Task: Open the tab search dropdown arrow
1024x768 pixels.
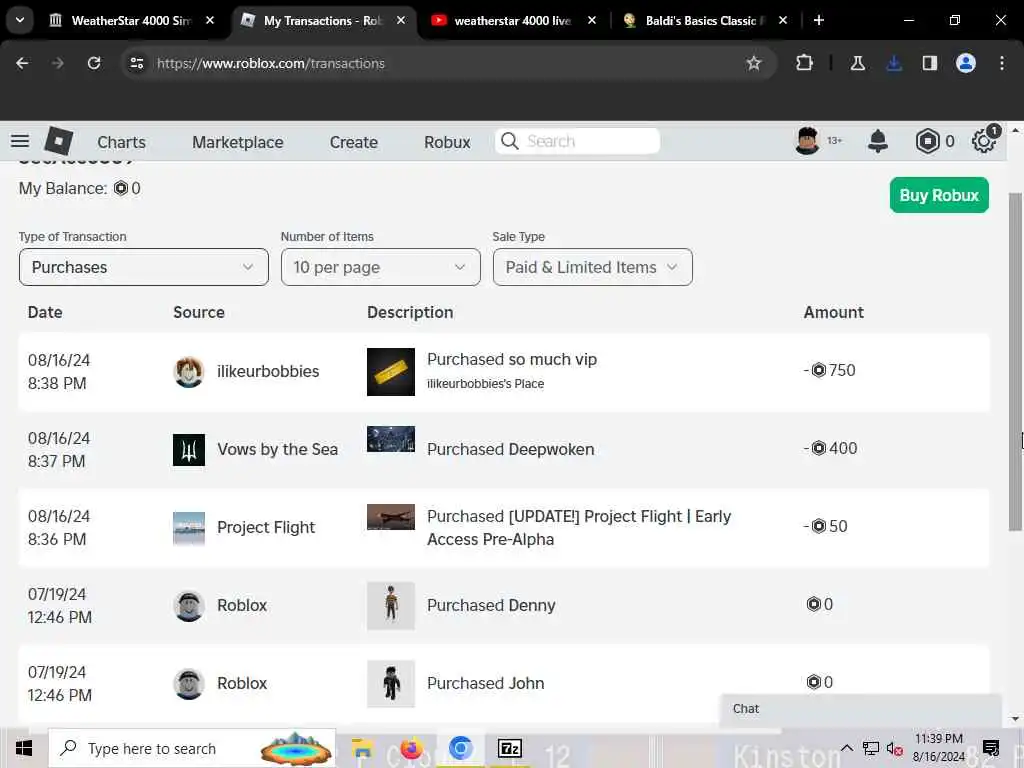Action: tap(20, 20)
